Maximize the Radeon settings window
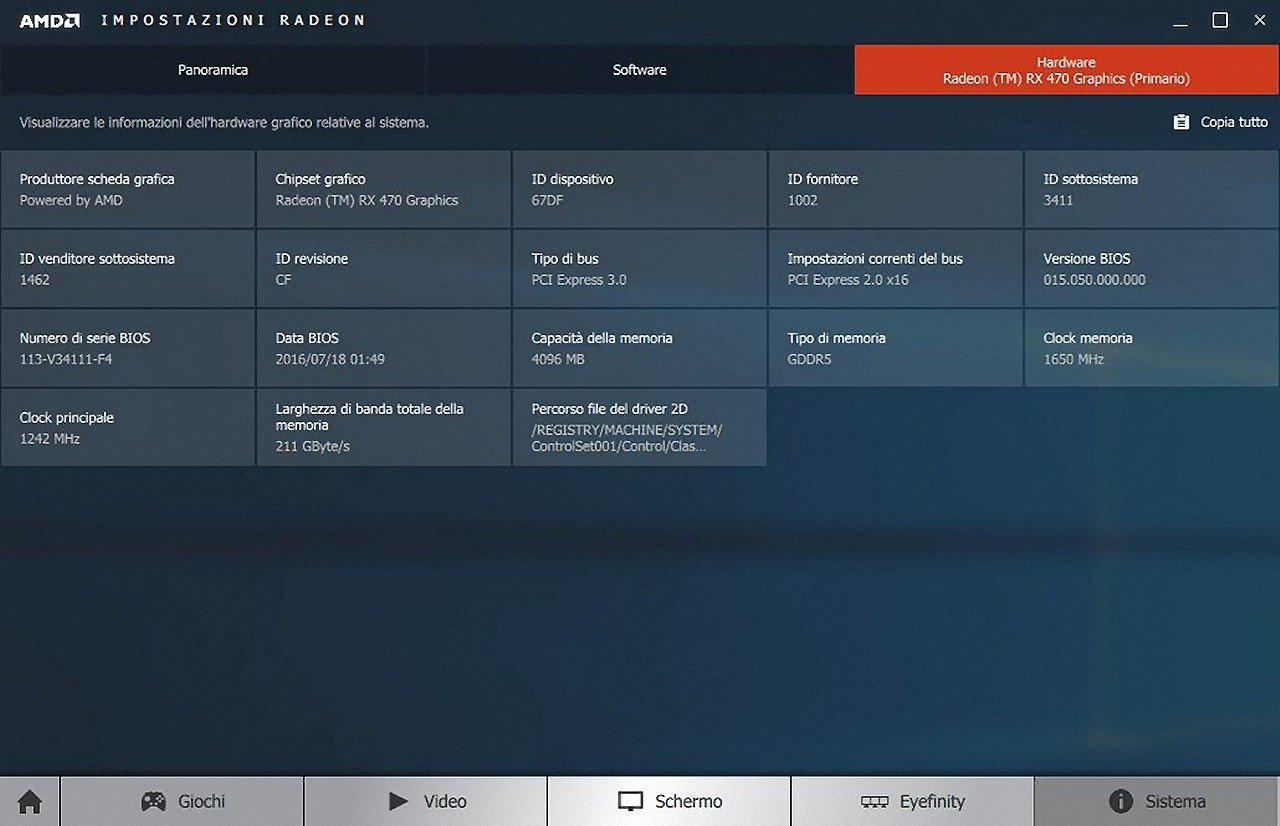The width and height of the screenshot is (1280, 826). coord(1220,20)
